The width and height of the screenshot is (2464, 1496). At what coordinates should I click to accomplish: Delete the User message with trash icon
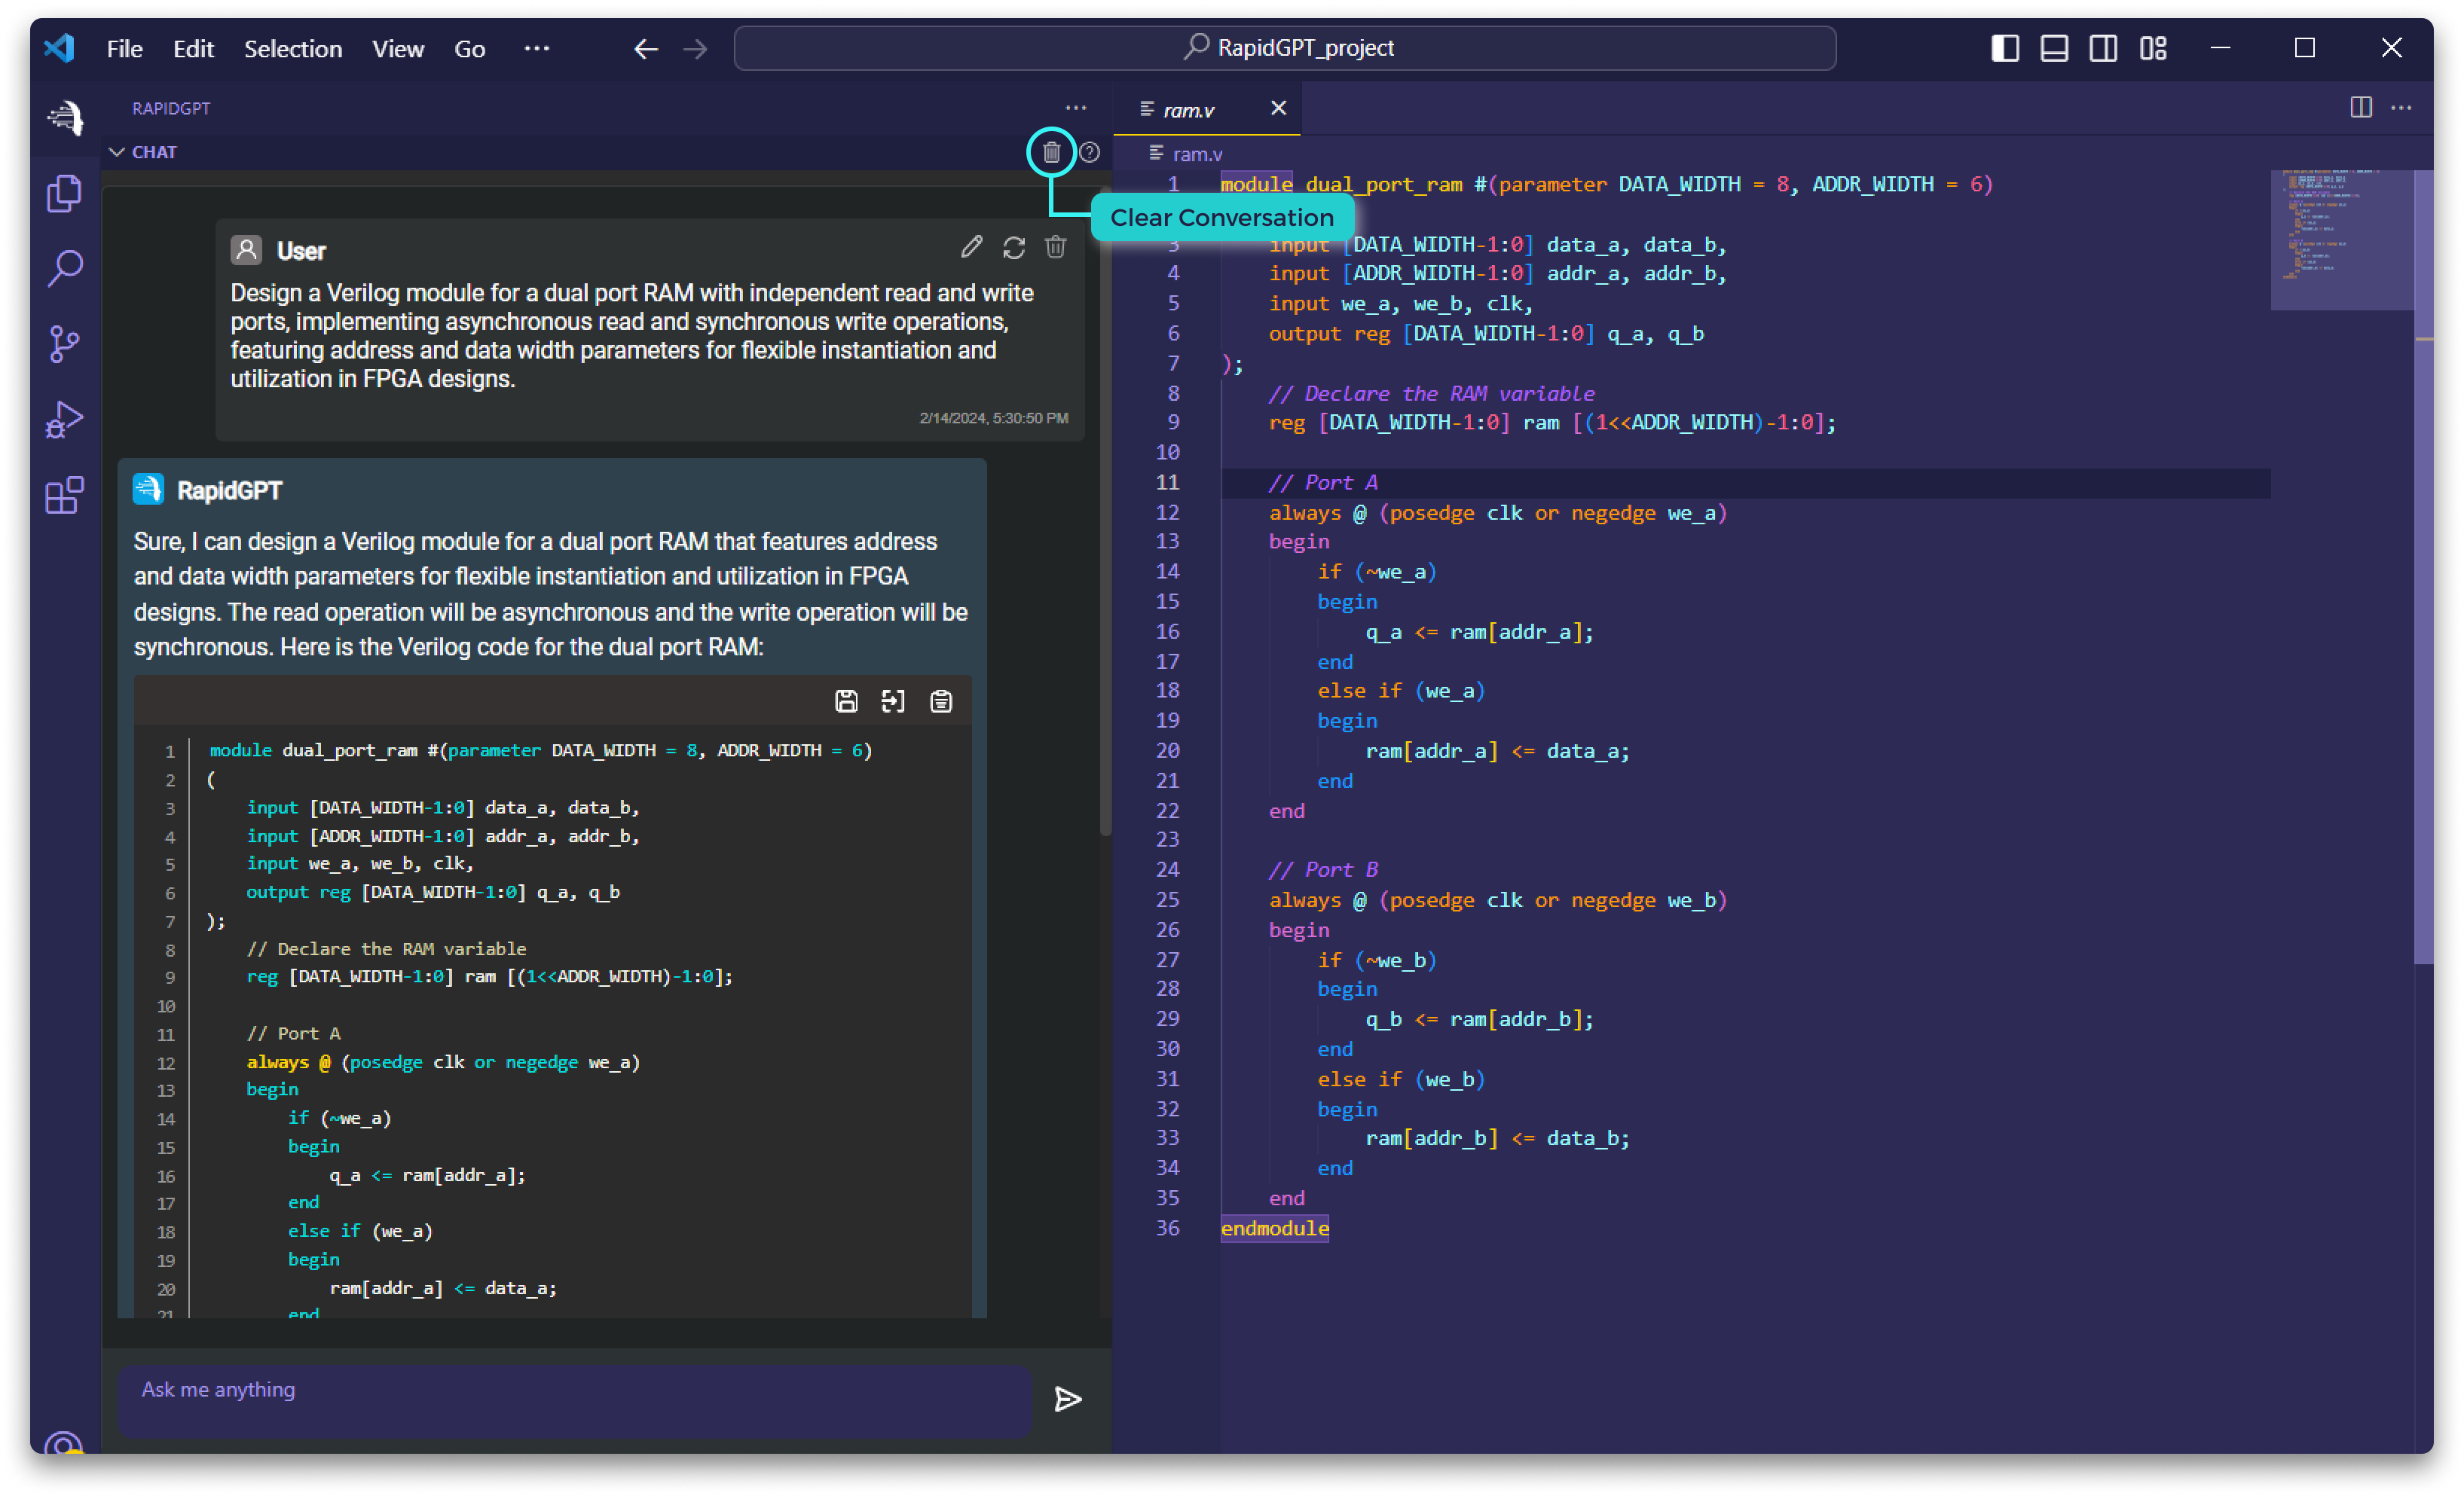click(1056, 247)
